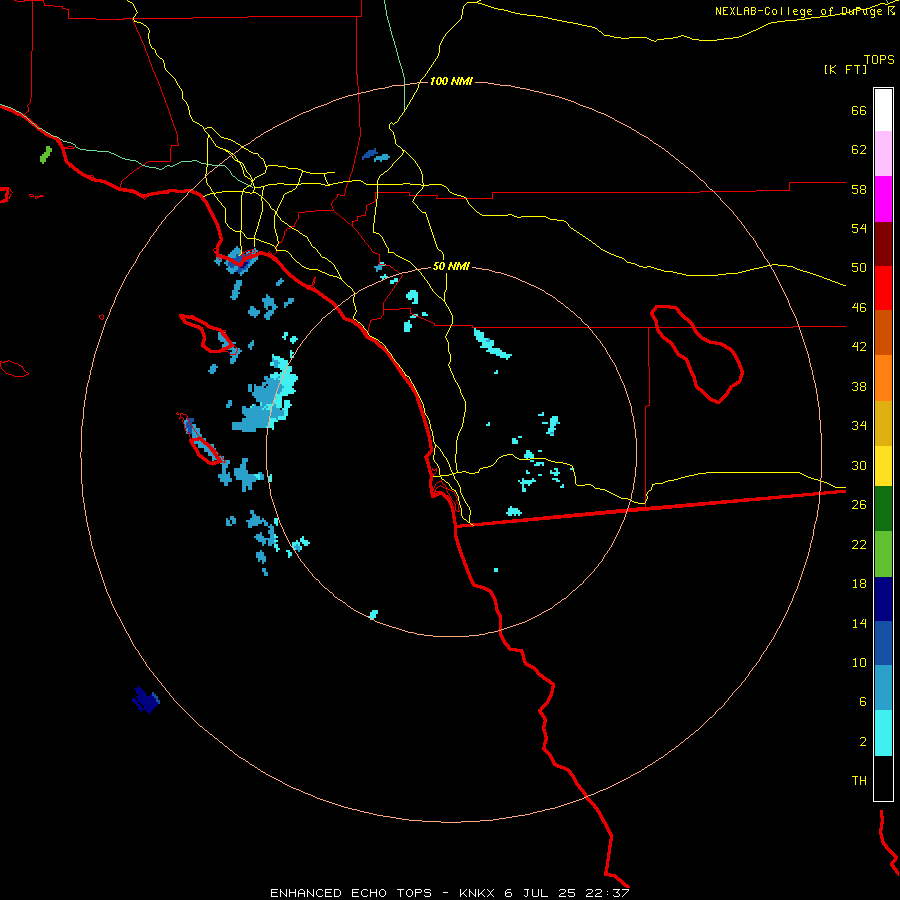Click the light pink legend swatch

tap(883, 153)
